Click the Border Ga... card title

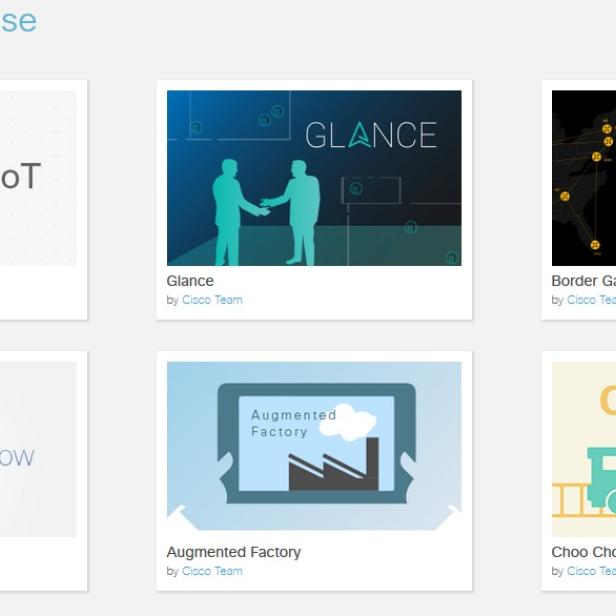[x=583, y=281]
